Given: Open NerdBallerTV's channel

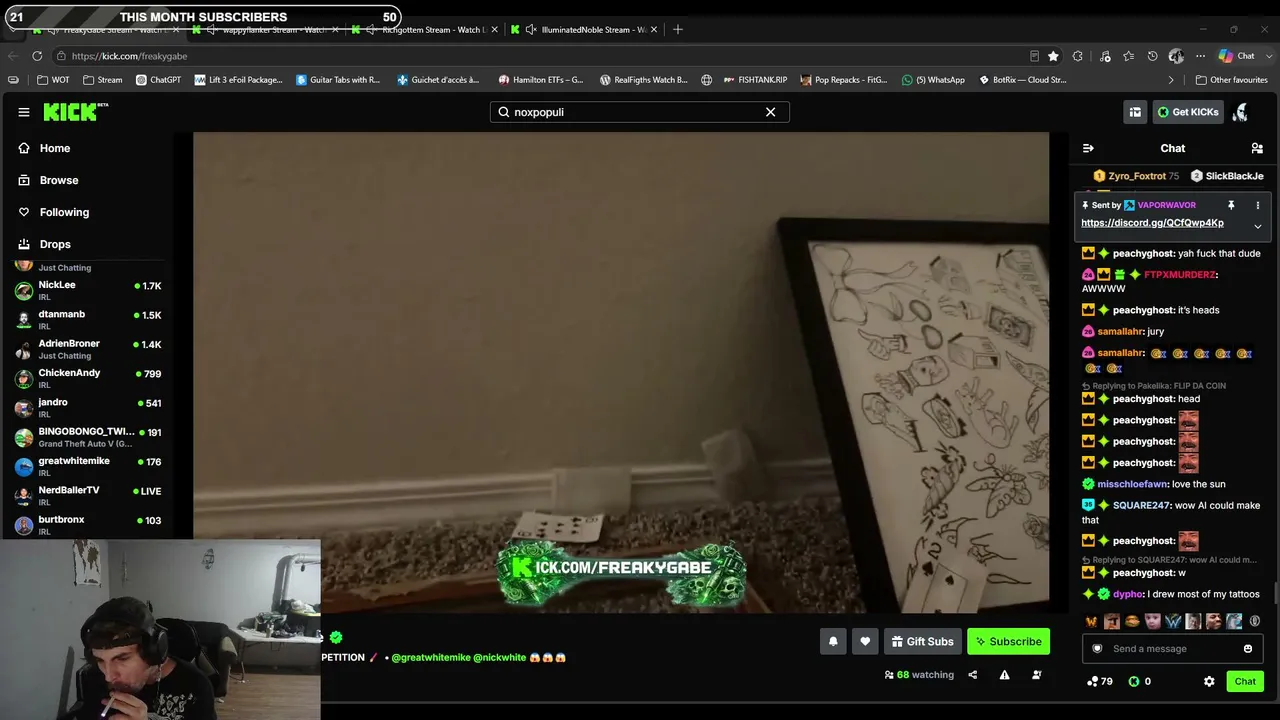Looking at the screenshot, I should pyautogui.click(x=88, y=495).
